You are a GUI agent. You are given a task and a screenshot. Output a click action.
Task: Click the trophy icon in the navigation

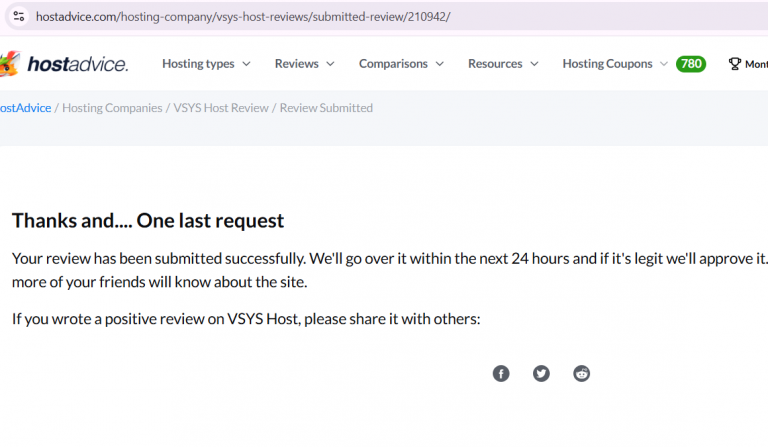coord(735,64)
